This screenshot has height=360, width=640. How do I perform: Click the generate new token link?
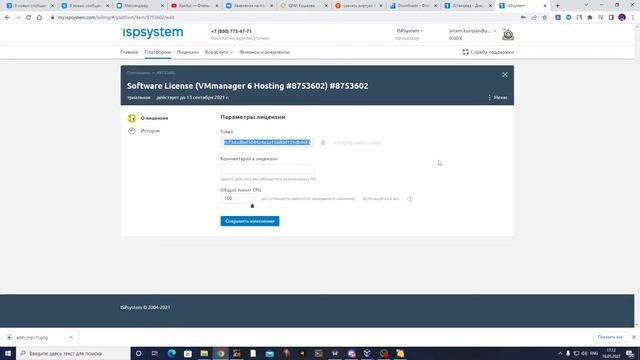357,143
